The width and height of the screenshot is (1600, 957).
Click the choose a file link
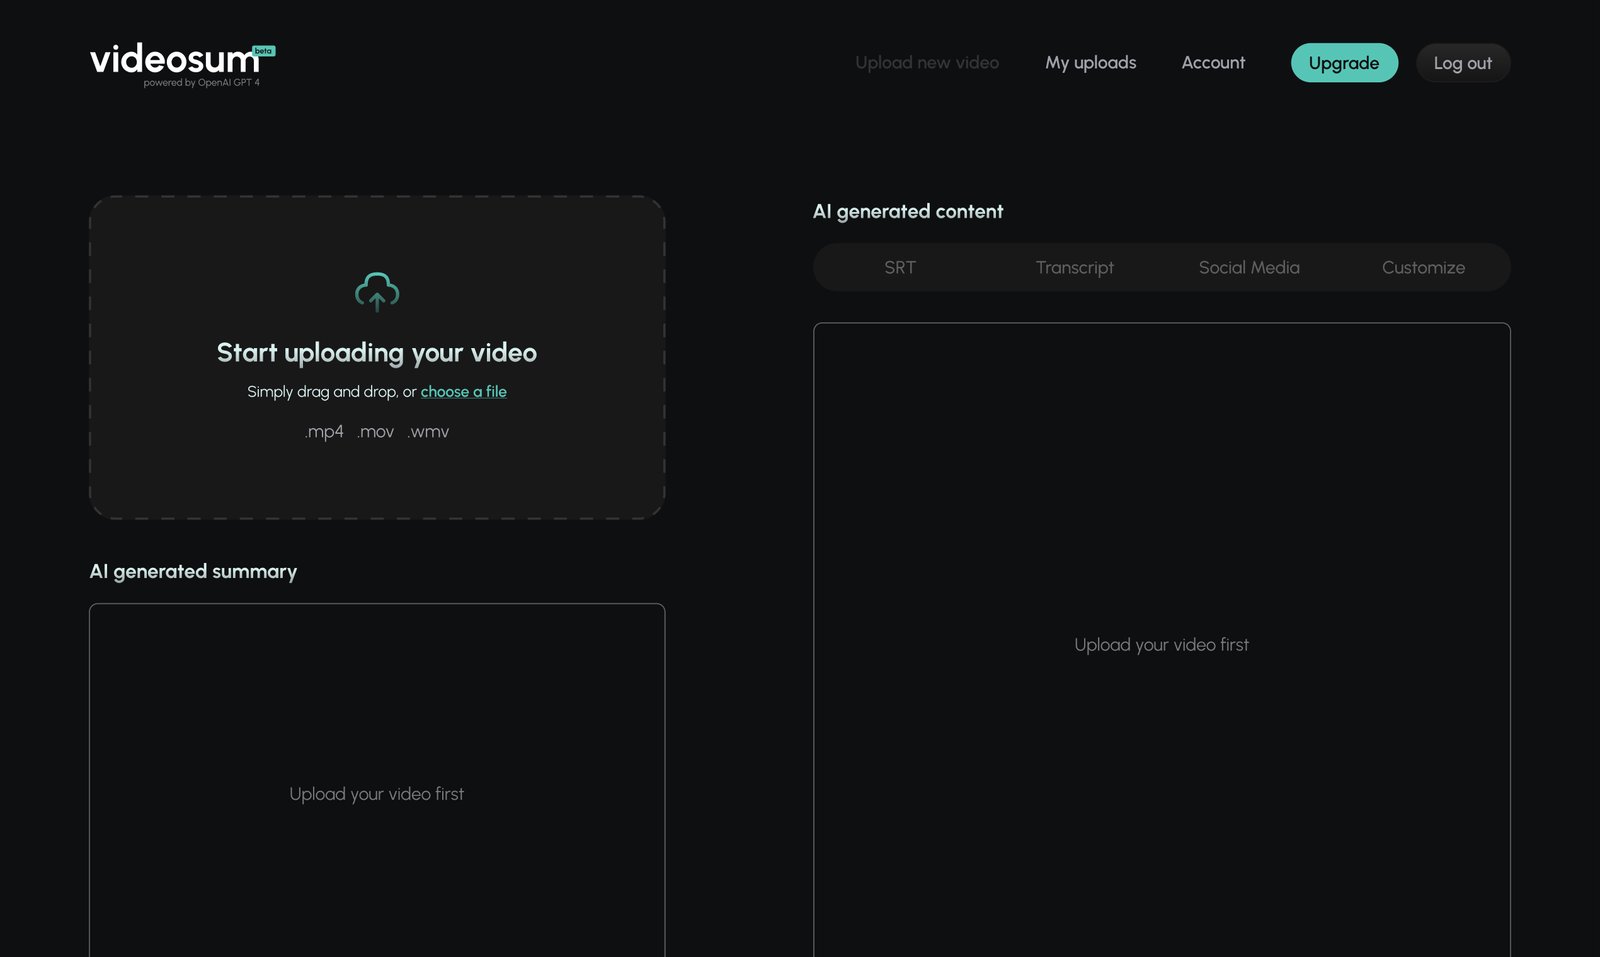[463, 391]
